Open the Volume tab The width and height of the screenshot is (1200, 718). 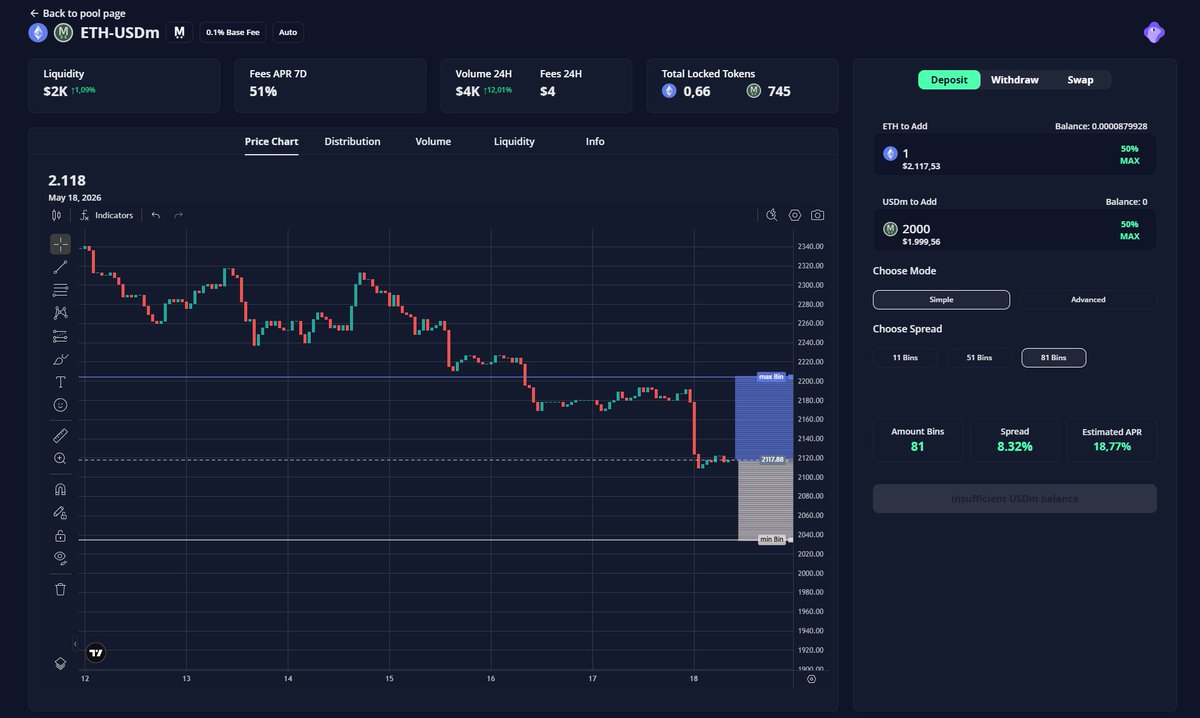433,142
